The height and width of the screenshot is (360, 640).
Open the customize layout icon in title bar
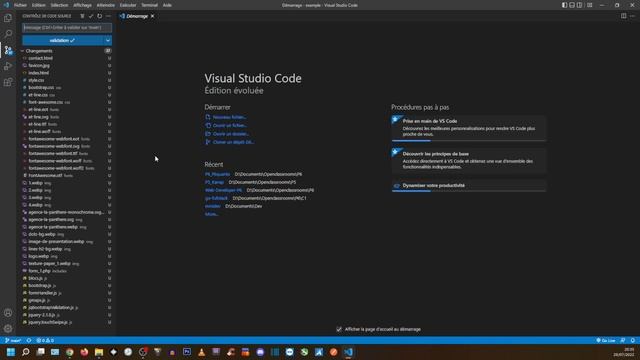coord(590,5)
